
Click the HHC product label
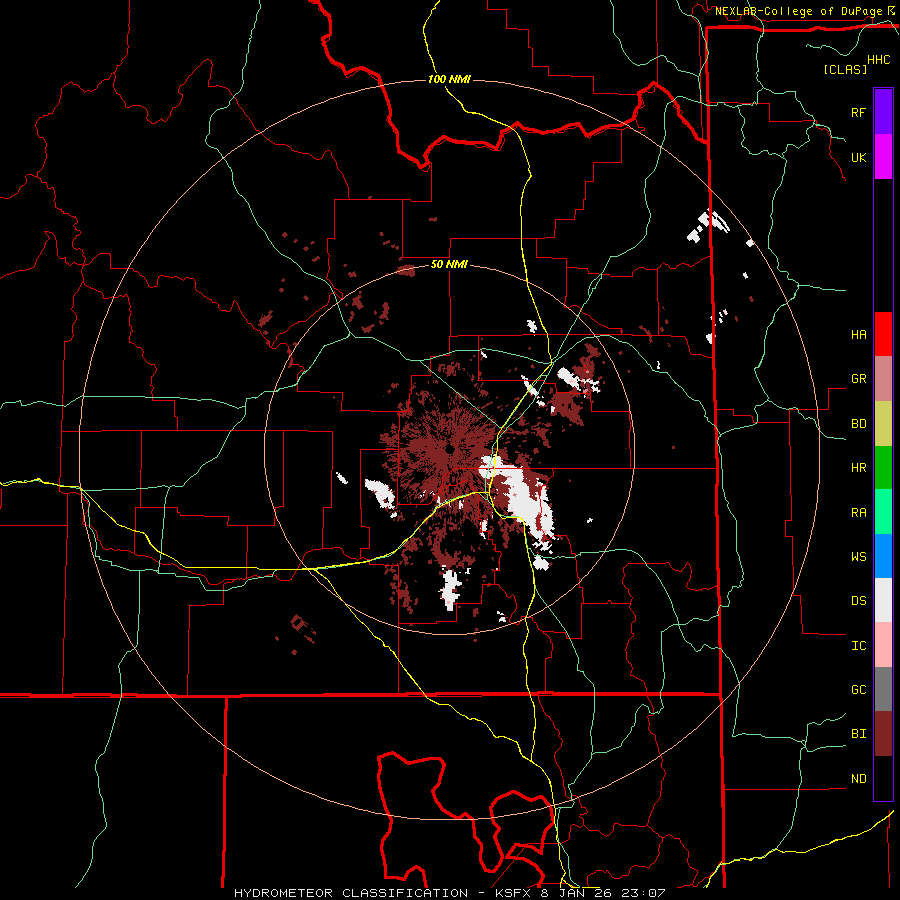[879, 60]
